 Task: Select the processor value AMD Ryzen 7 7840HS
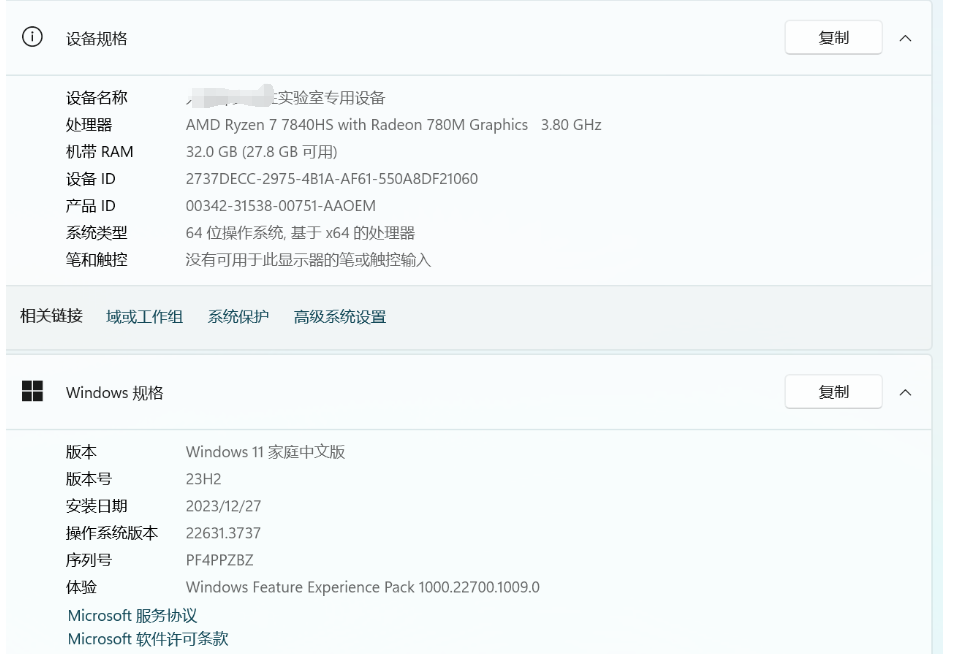pos(394,125)
